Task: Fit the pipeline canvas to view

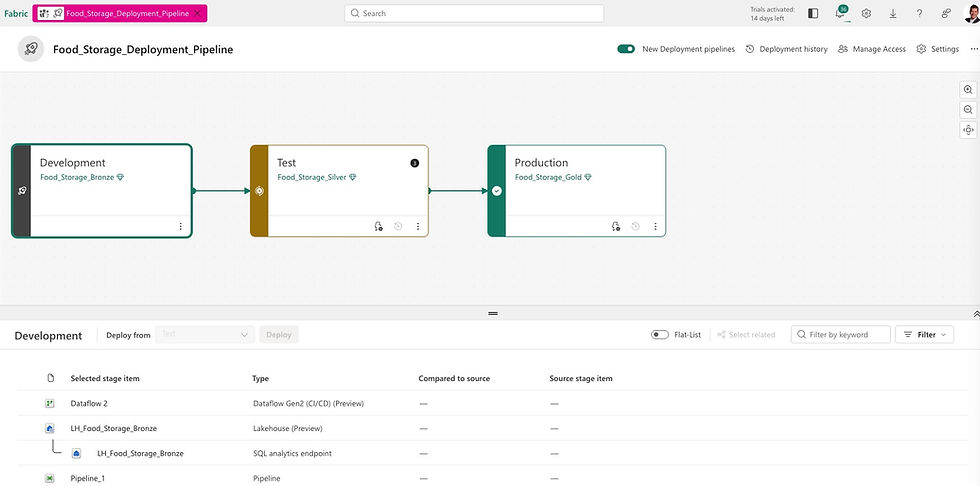Action: pos(968,130)
